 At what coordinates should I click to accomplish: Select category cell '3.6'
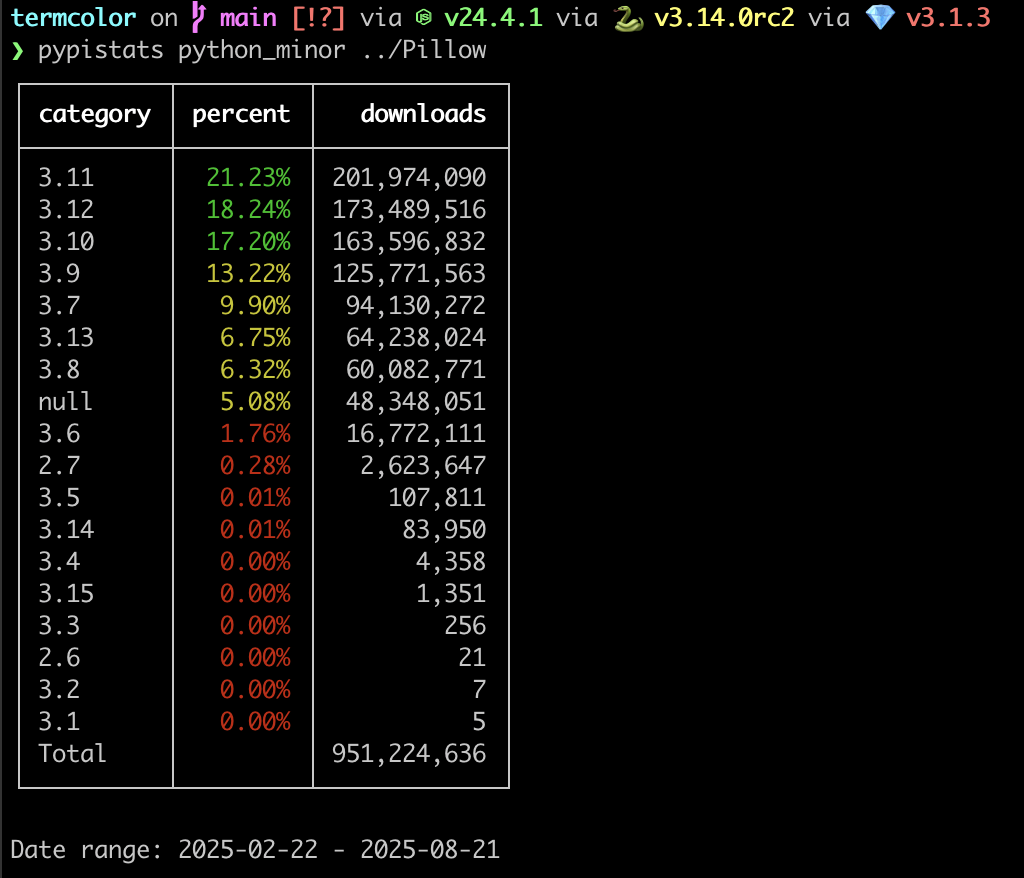coord(59,434)
